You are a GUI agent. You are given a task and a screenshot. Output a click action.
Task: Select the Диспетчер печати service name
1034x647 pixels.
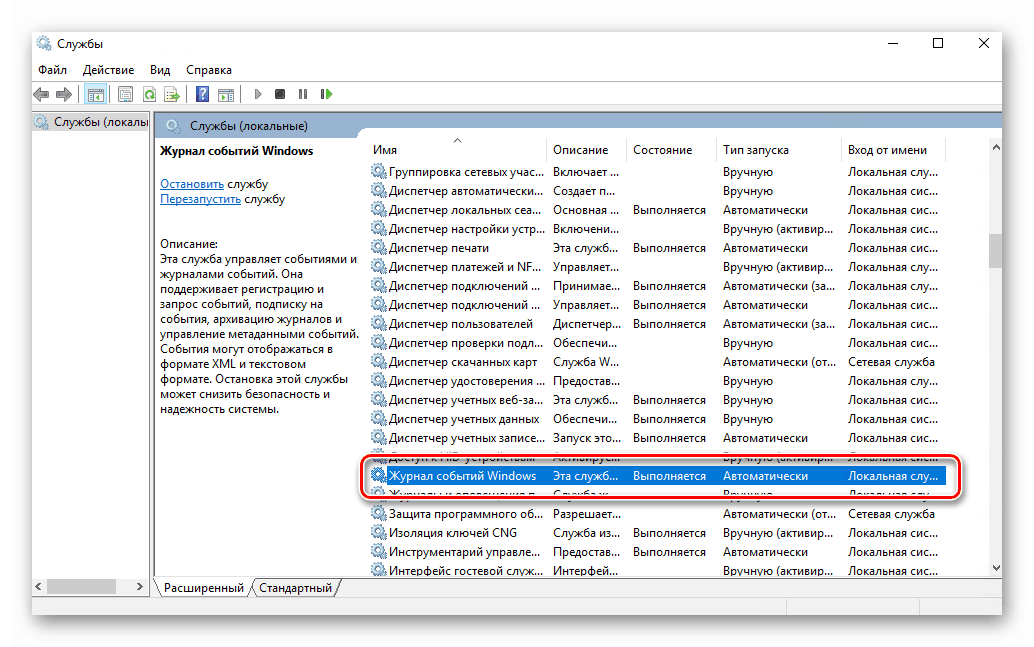439,248
